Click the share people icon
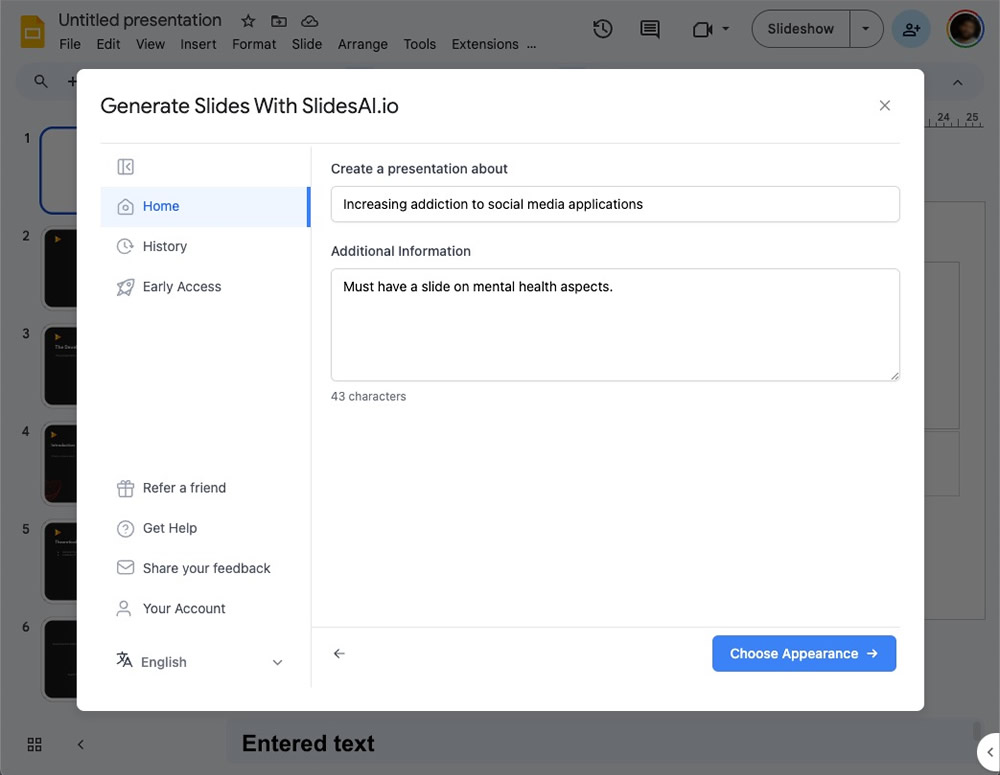1000x775 pixels. click(911, 29)
